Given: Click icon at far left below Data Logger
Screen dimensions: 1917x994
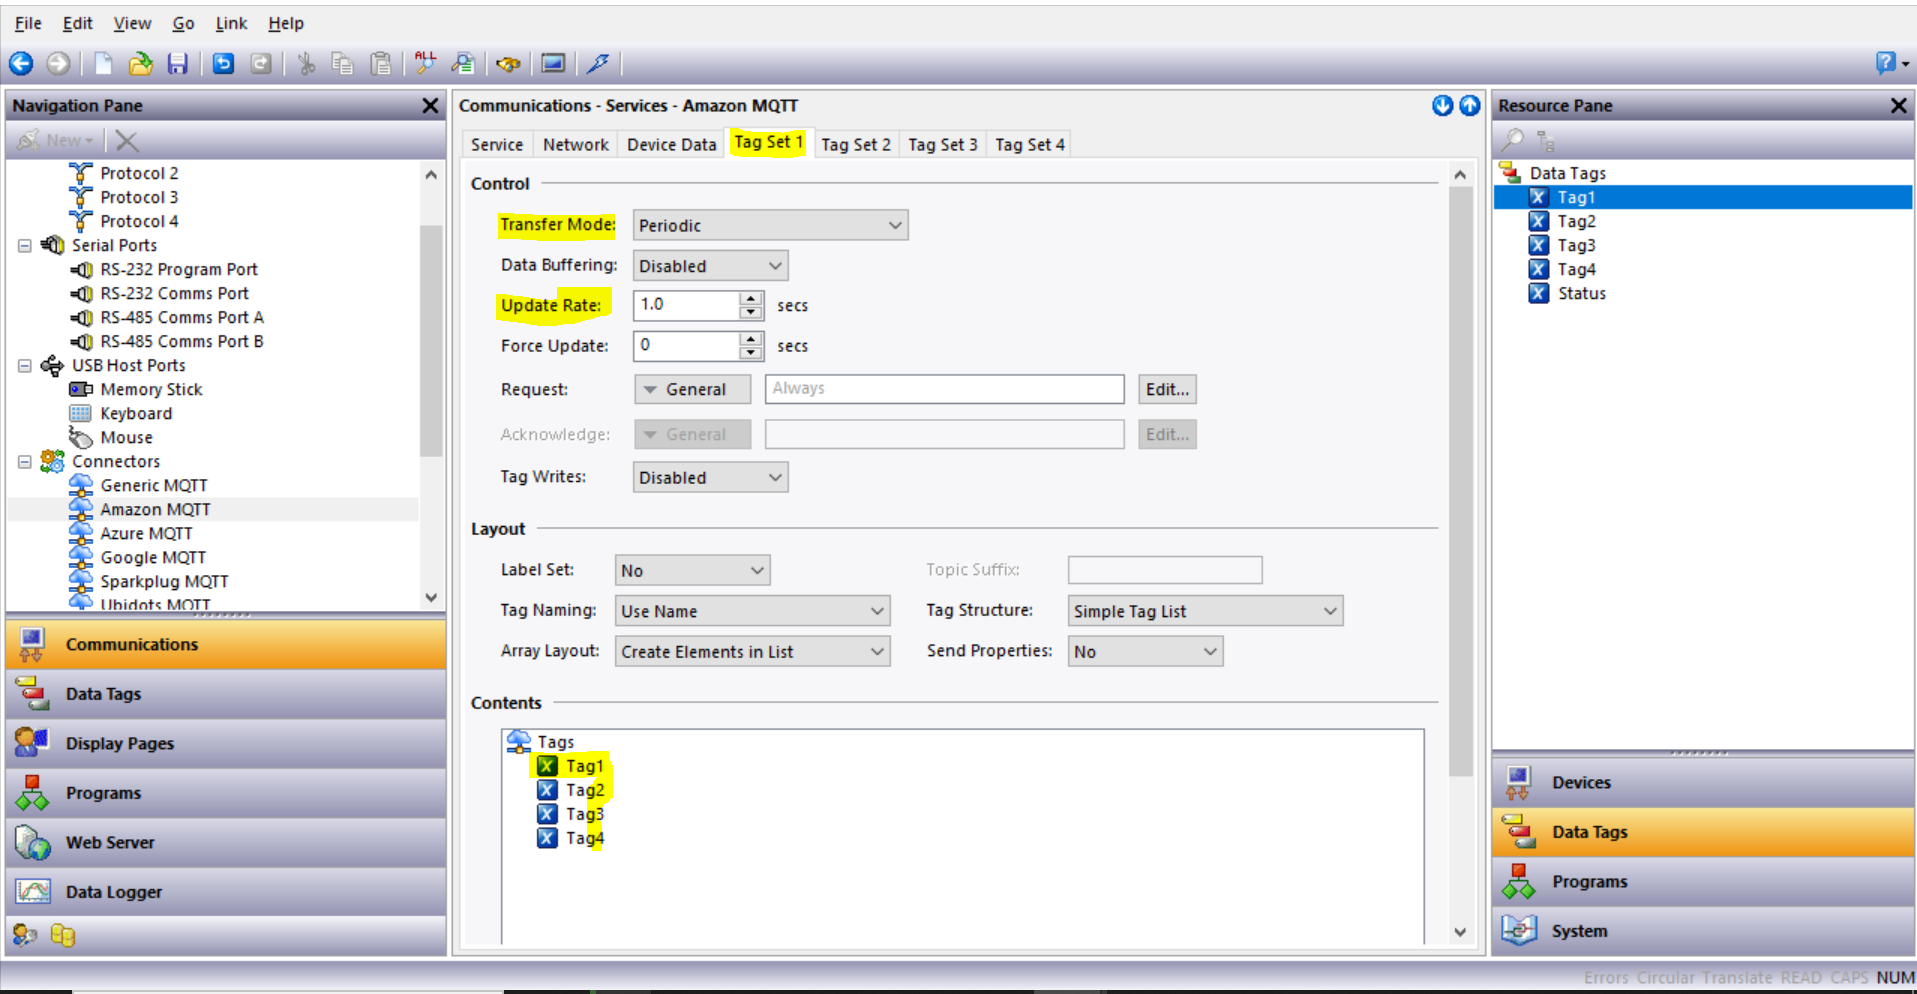Looking at the screenshot, I should [25, 935].
